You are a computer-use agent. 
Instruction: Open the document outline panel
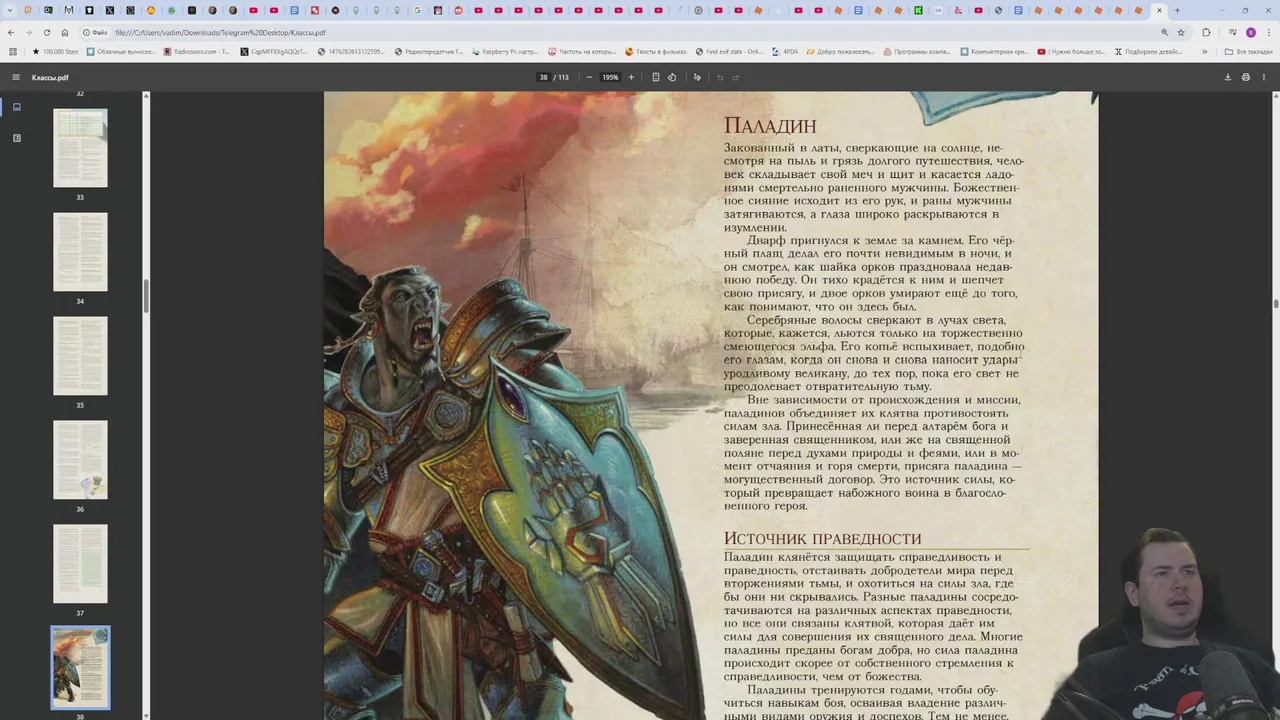[16, 138]
